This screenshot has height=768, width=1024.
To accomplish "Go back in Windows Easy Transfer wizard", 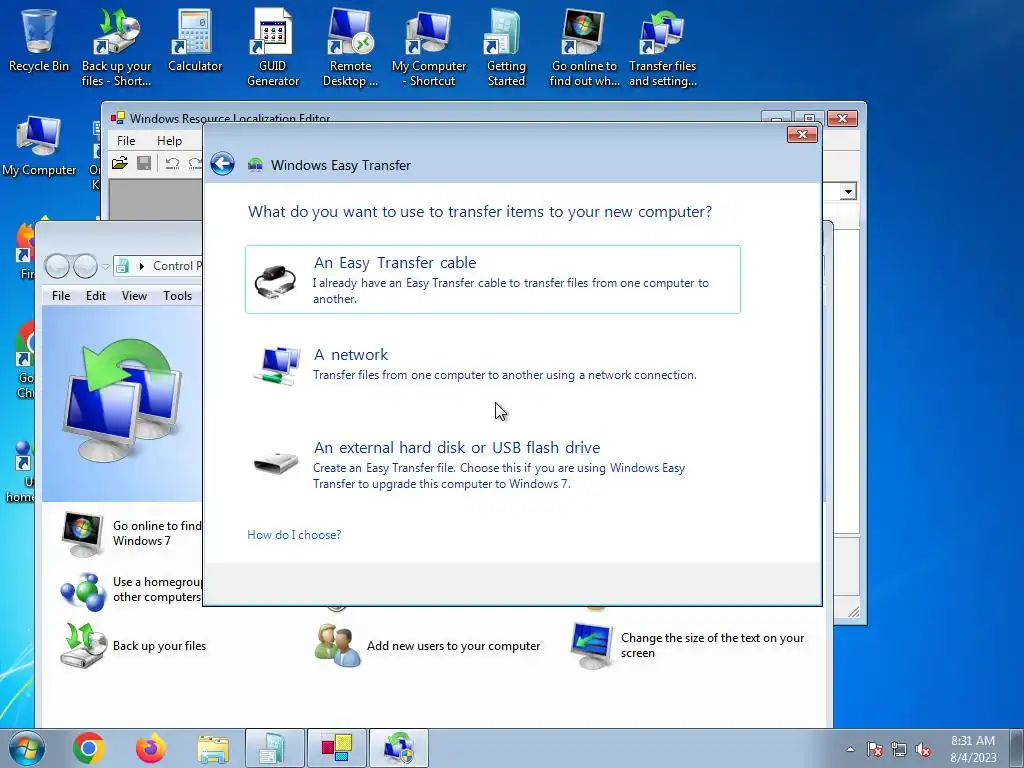I will point(222,164).
